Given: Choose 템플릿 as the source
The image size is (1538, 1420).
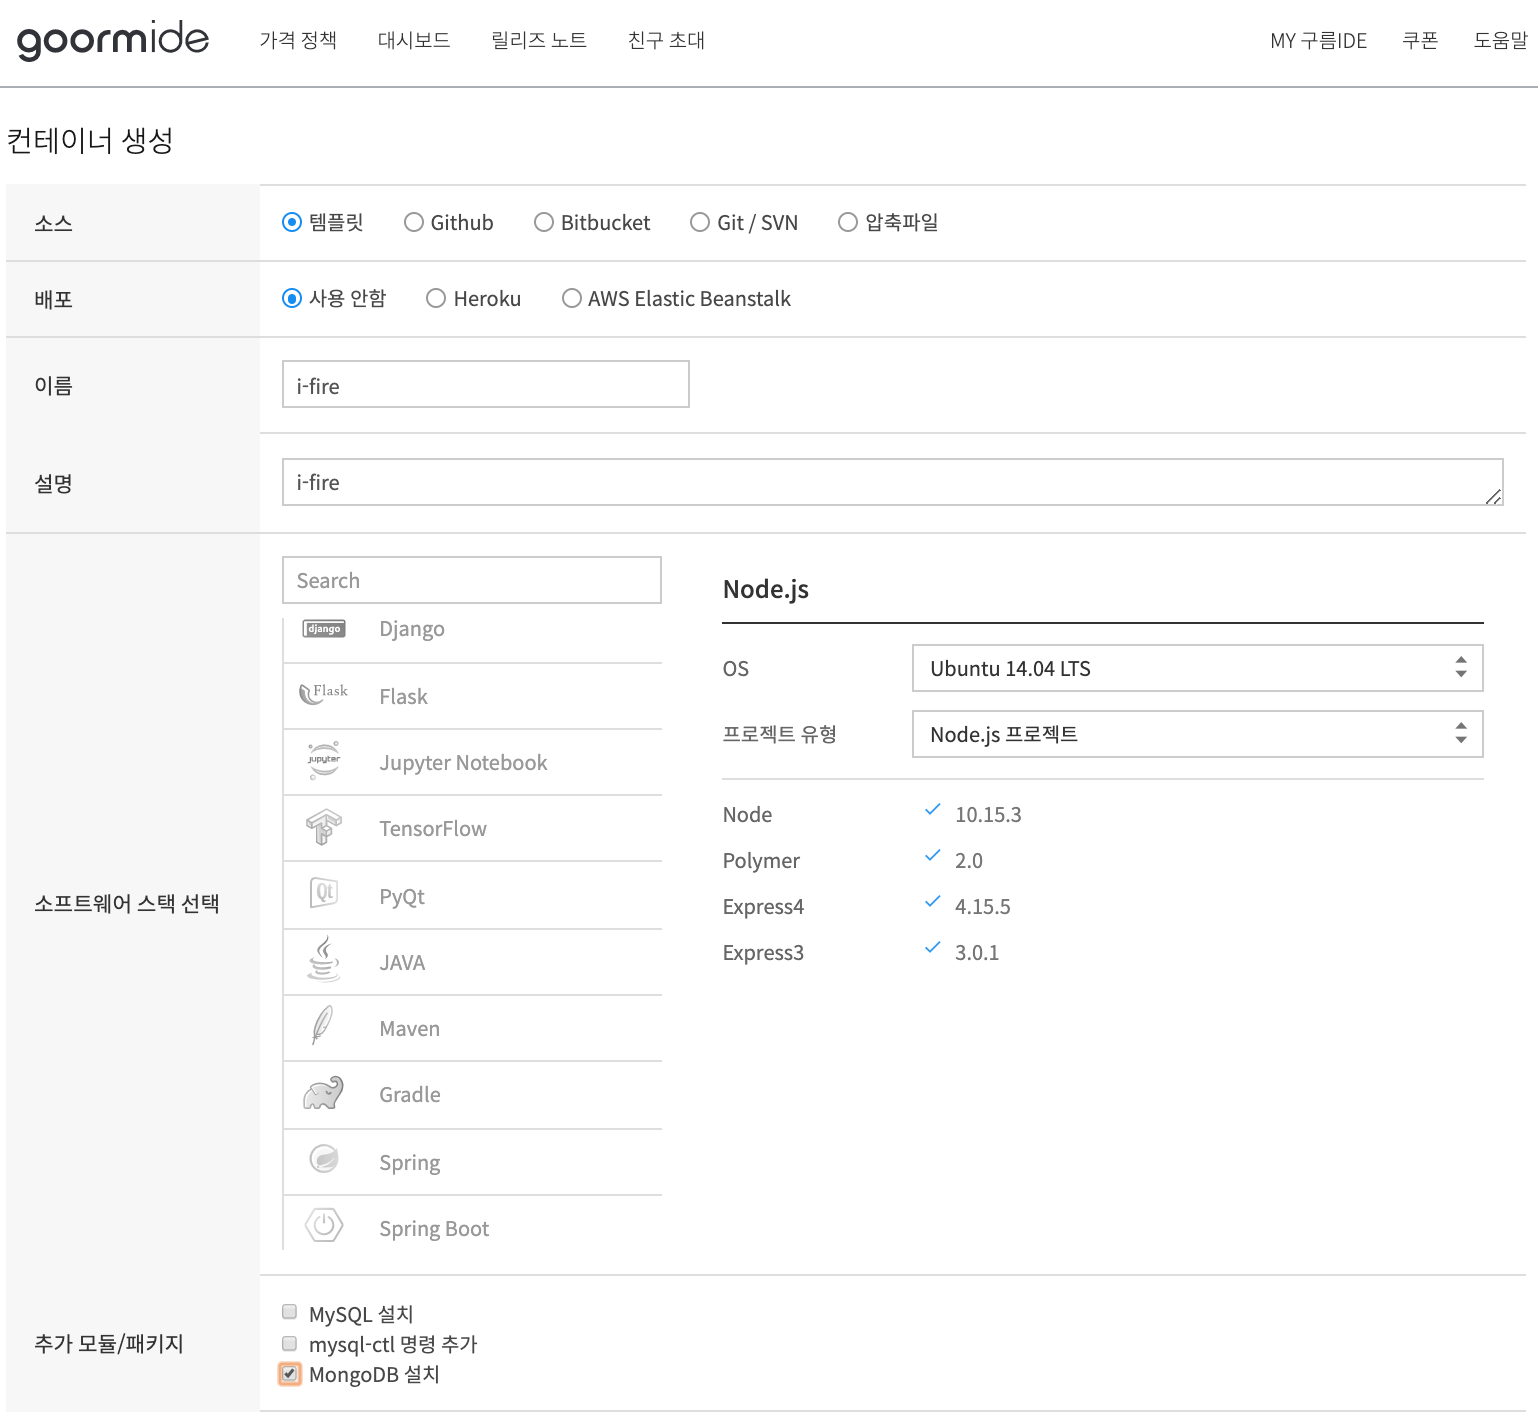Looking at the screenshot, I should pyautogui.click(x=292, y=222).
